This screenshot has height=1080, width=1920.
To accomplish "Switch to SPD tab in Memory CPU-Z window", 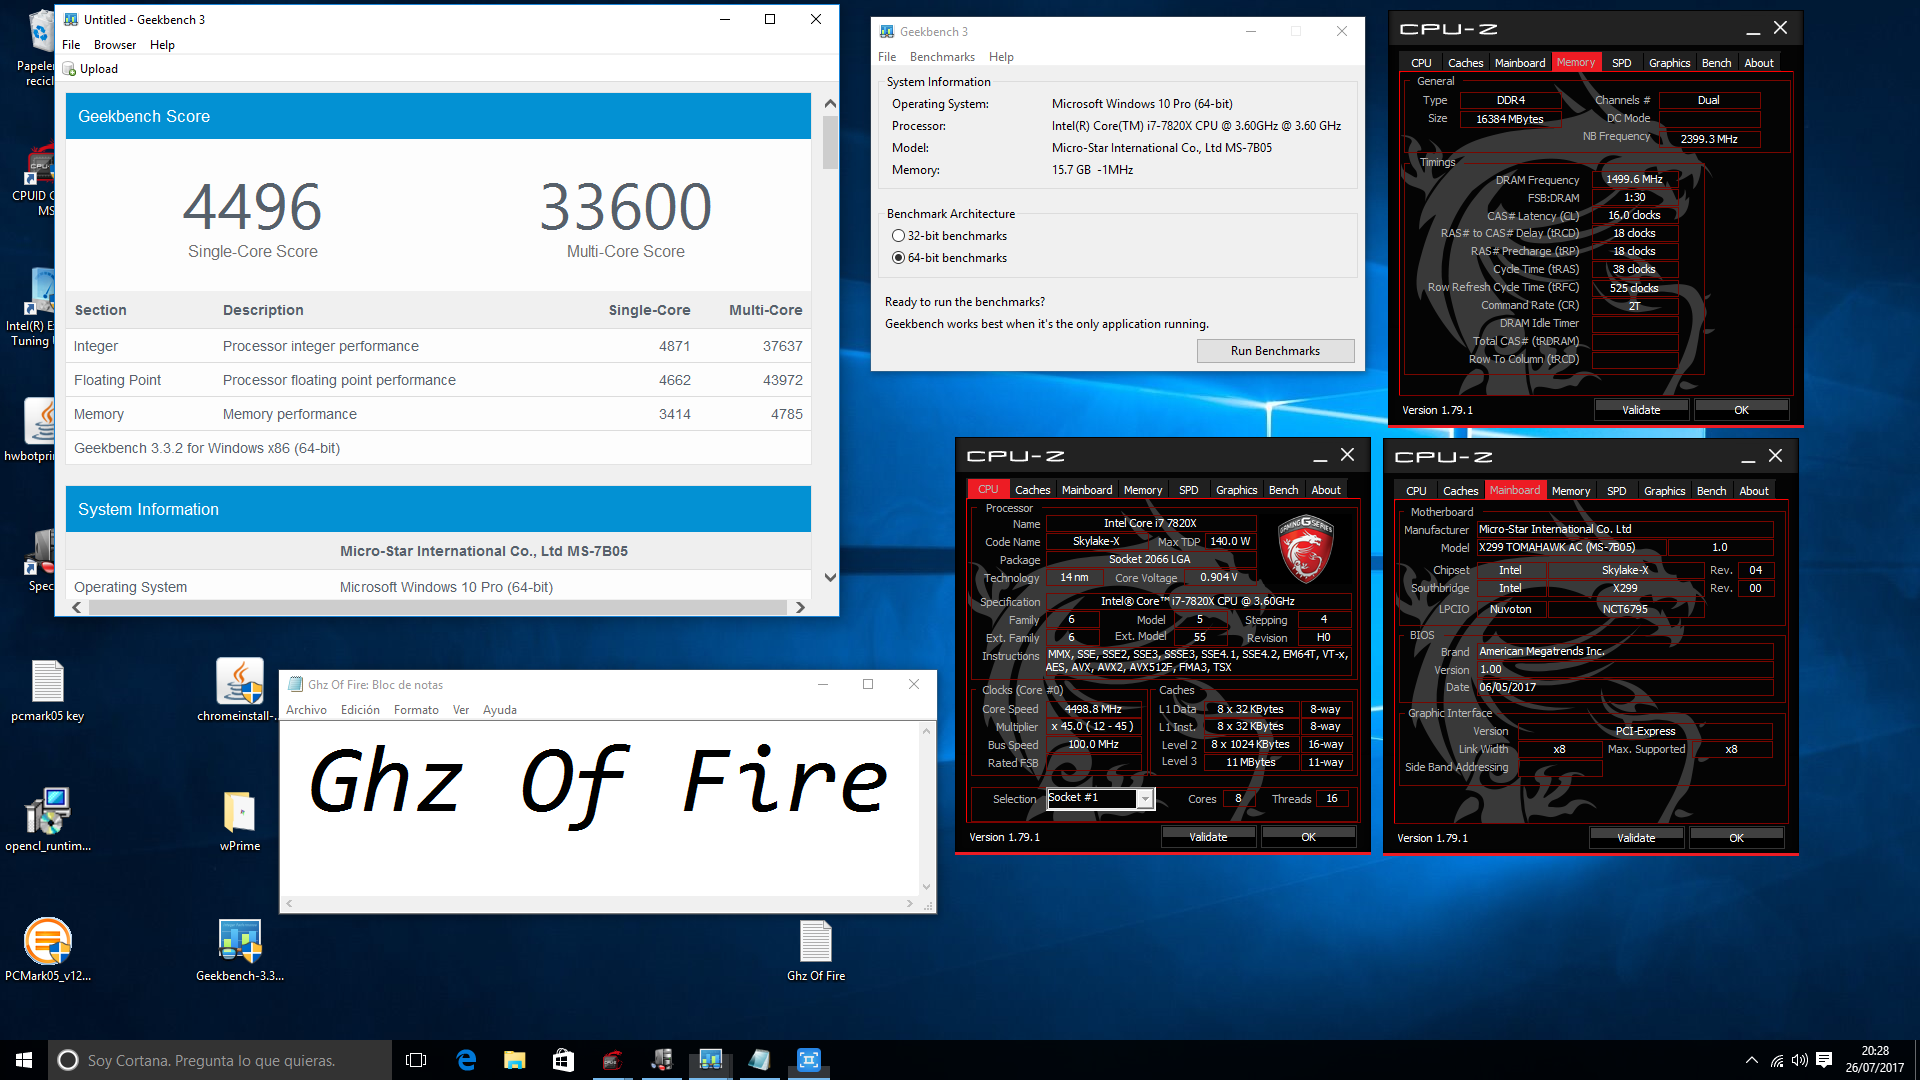I will (1621, 63).
